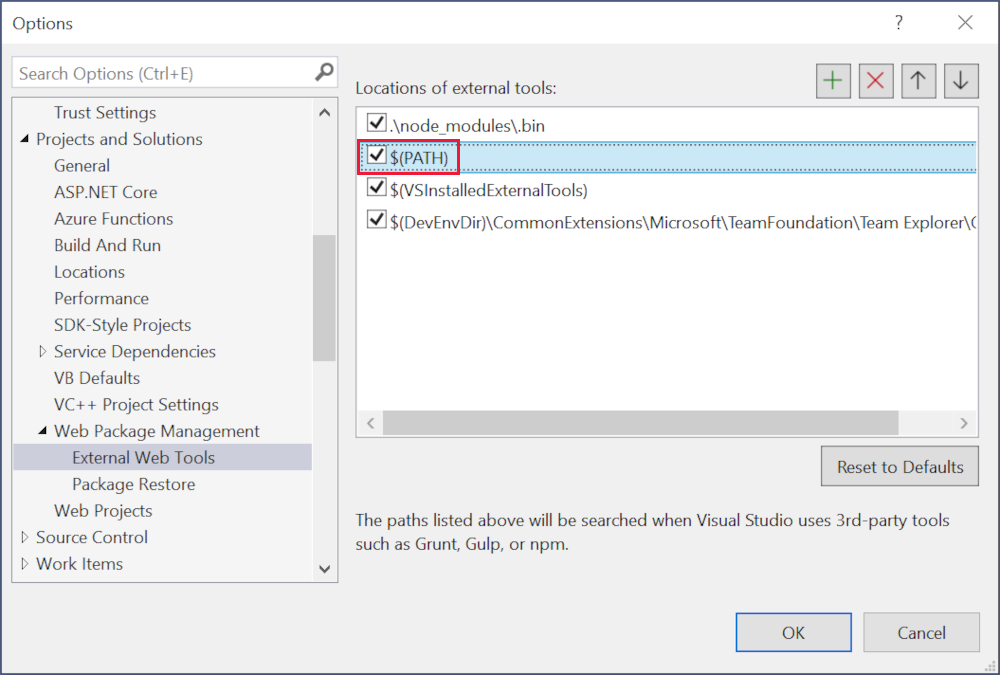Select the Work Items tree label
Screen dimensions: 1000x675
click(x=79, y=564)
